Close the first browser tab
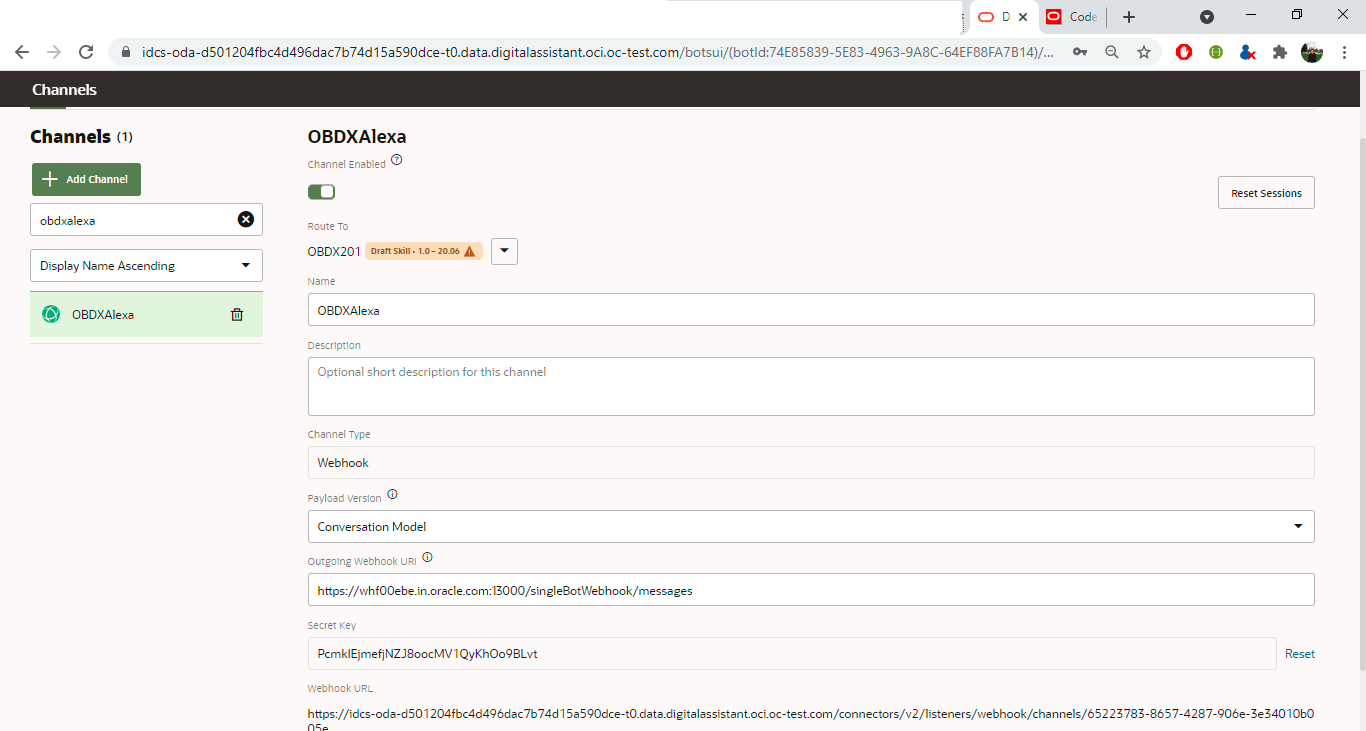The height and width of the screenshot is (731, 1366). click(x=1022, y=17)
